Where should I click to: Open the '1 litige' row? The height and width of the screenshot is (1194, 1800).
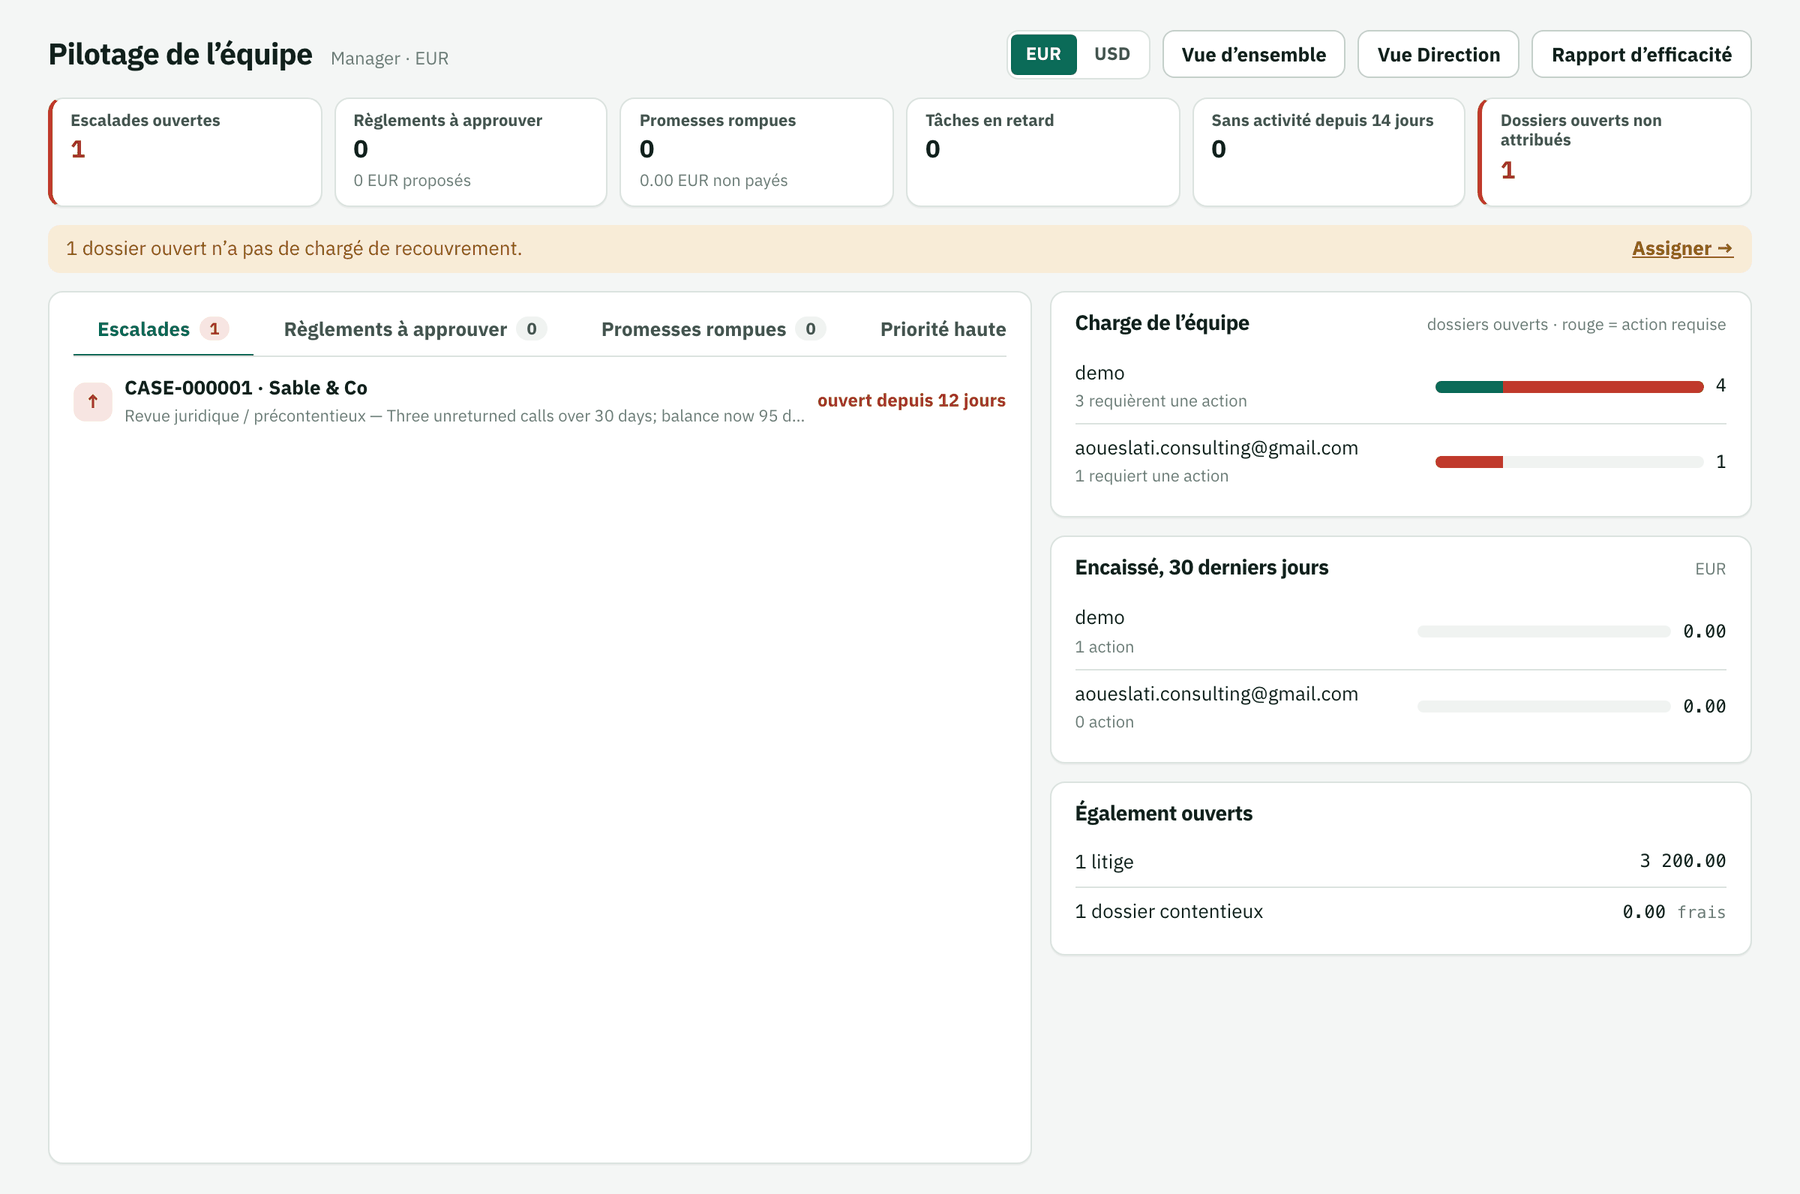(1400, 861)
